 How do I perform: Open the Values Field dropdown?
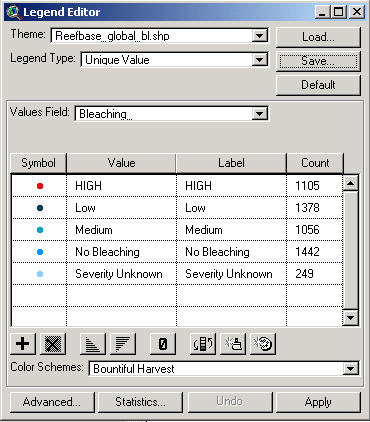click(x=260, y=114)
